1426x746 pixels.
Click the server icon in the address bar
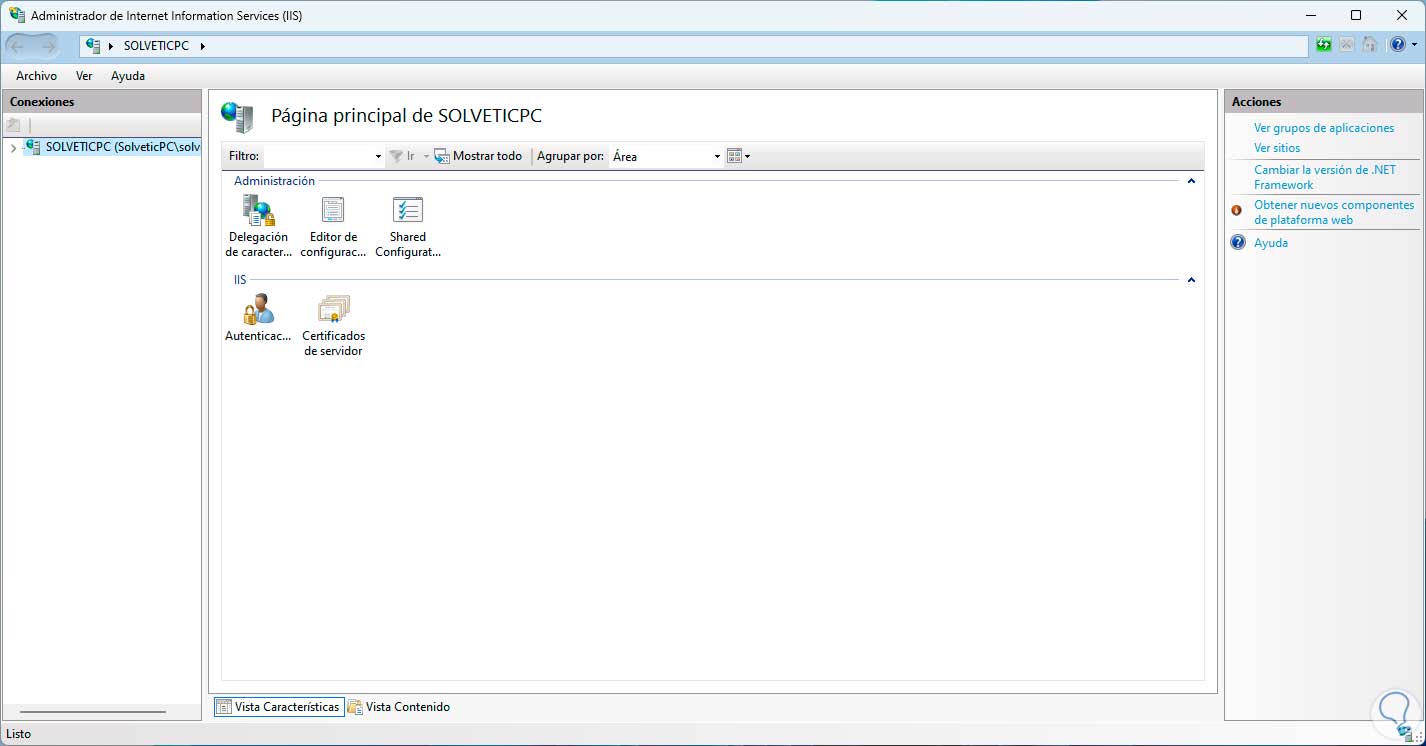coord(94,45)
